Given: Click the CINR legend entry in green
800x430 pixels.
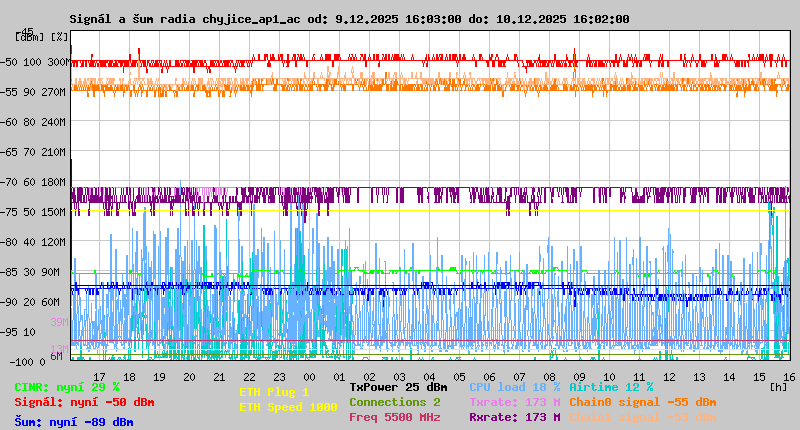Looking at the screenshot, I should (67, 387).
